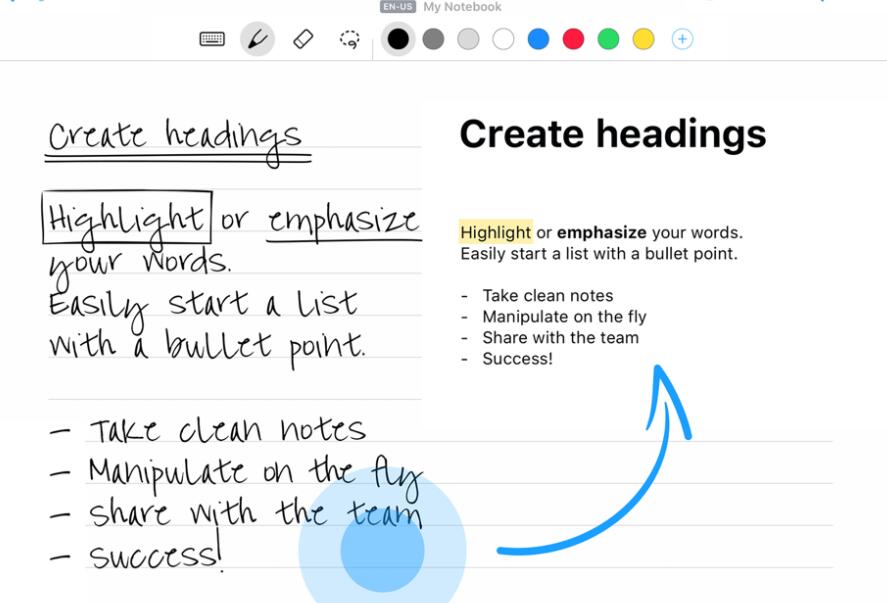Tap the boxed handwritten word Highlight

click(x=127, y=218)
